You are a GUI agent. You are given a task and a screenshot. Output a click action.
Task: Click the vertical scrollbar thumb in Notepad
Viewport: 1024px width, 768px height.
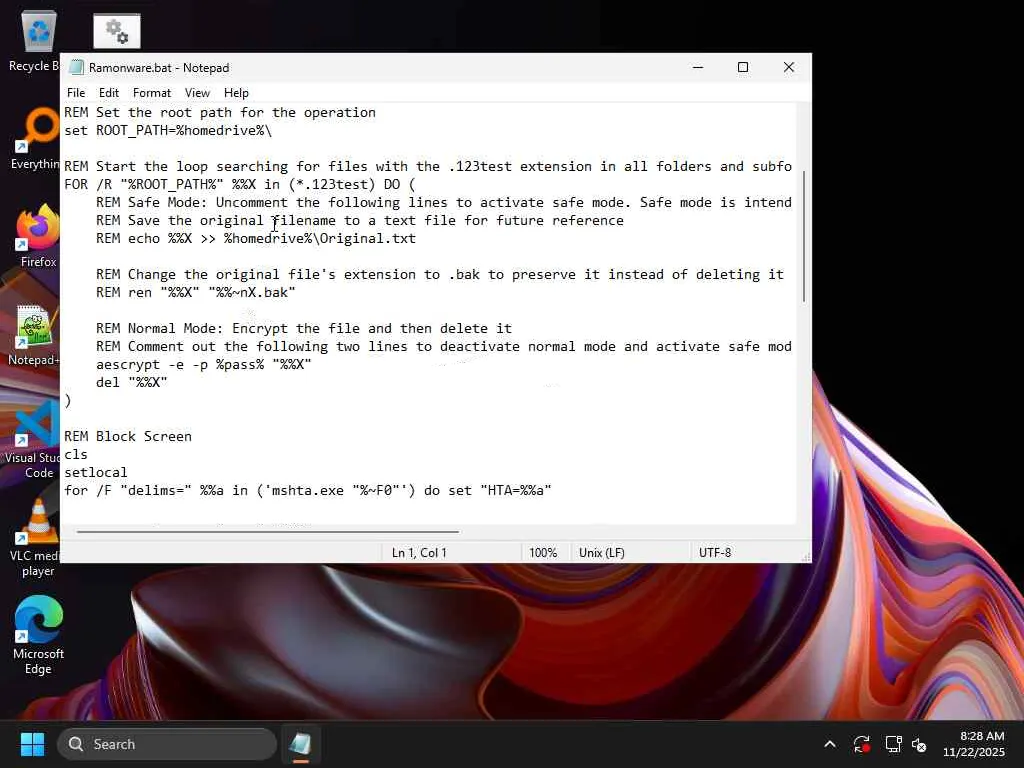pyautogui.click(x=804, y=236)
